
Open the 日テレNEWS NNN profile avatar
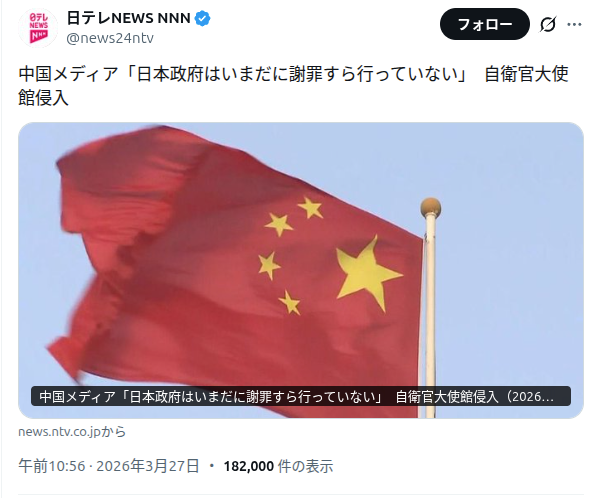(x=38, y=27)
